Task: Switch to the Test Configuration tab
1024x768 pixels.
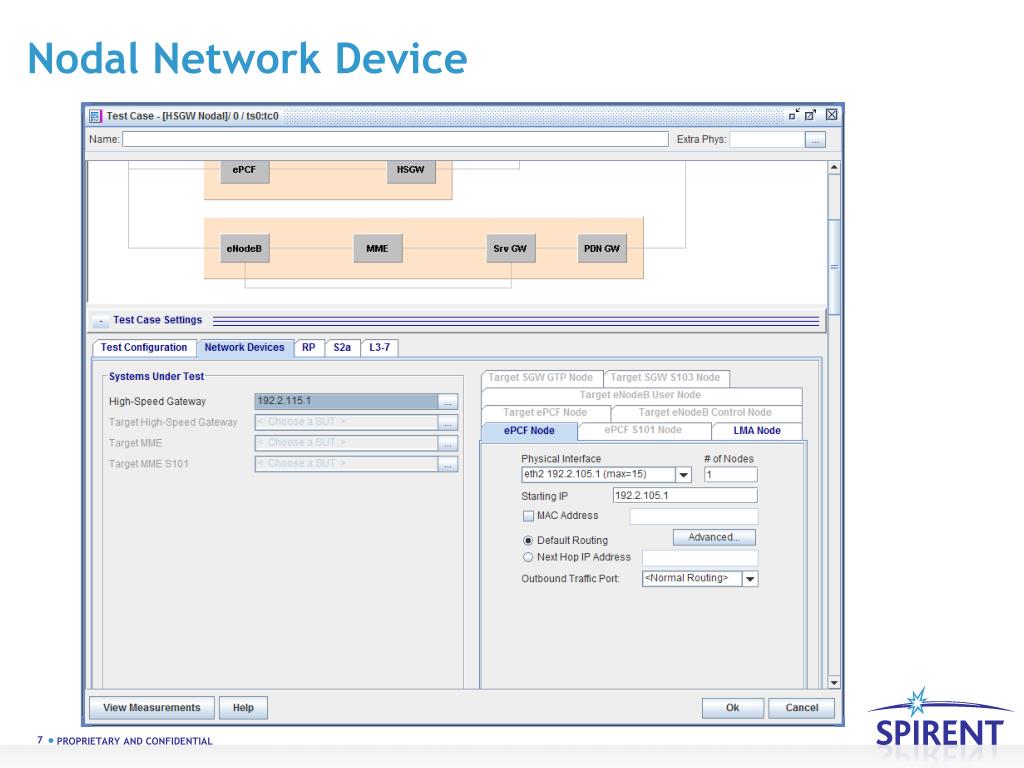Action: point(144,348)
